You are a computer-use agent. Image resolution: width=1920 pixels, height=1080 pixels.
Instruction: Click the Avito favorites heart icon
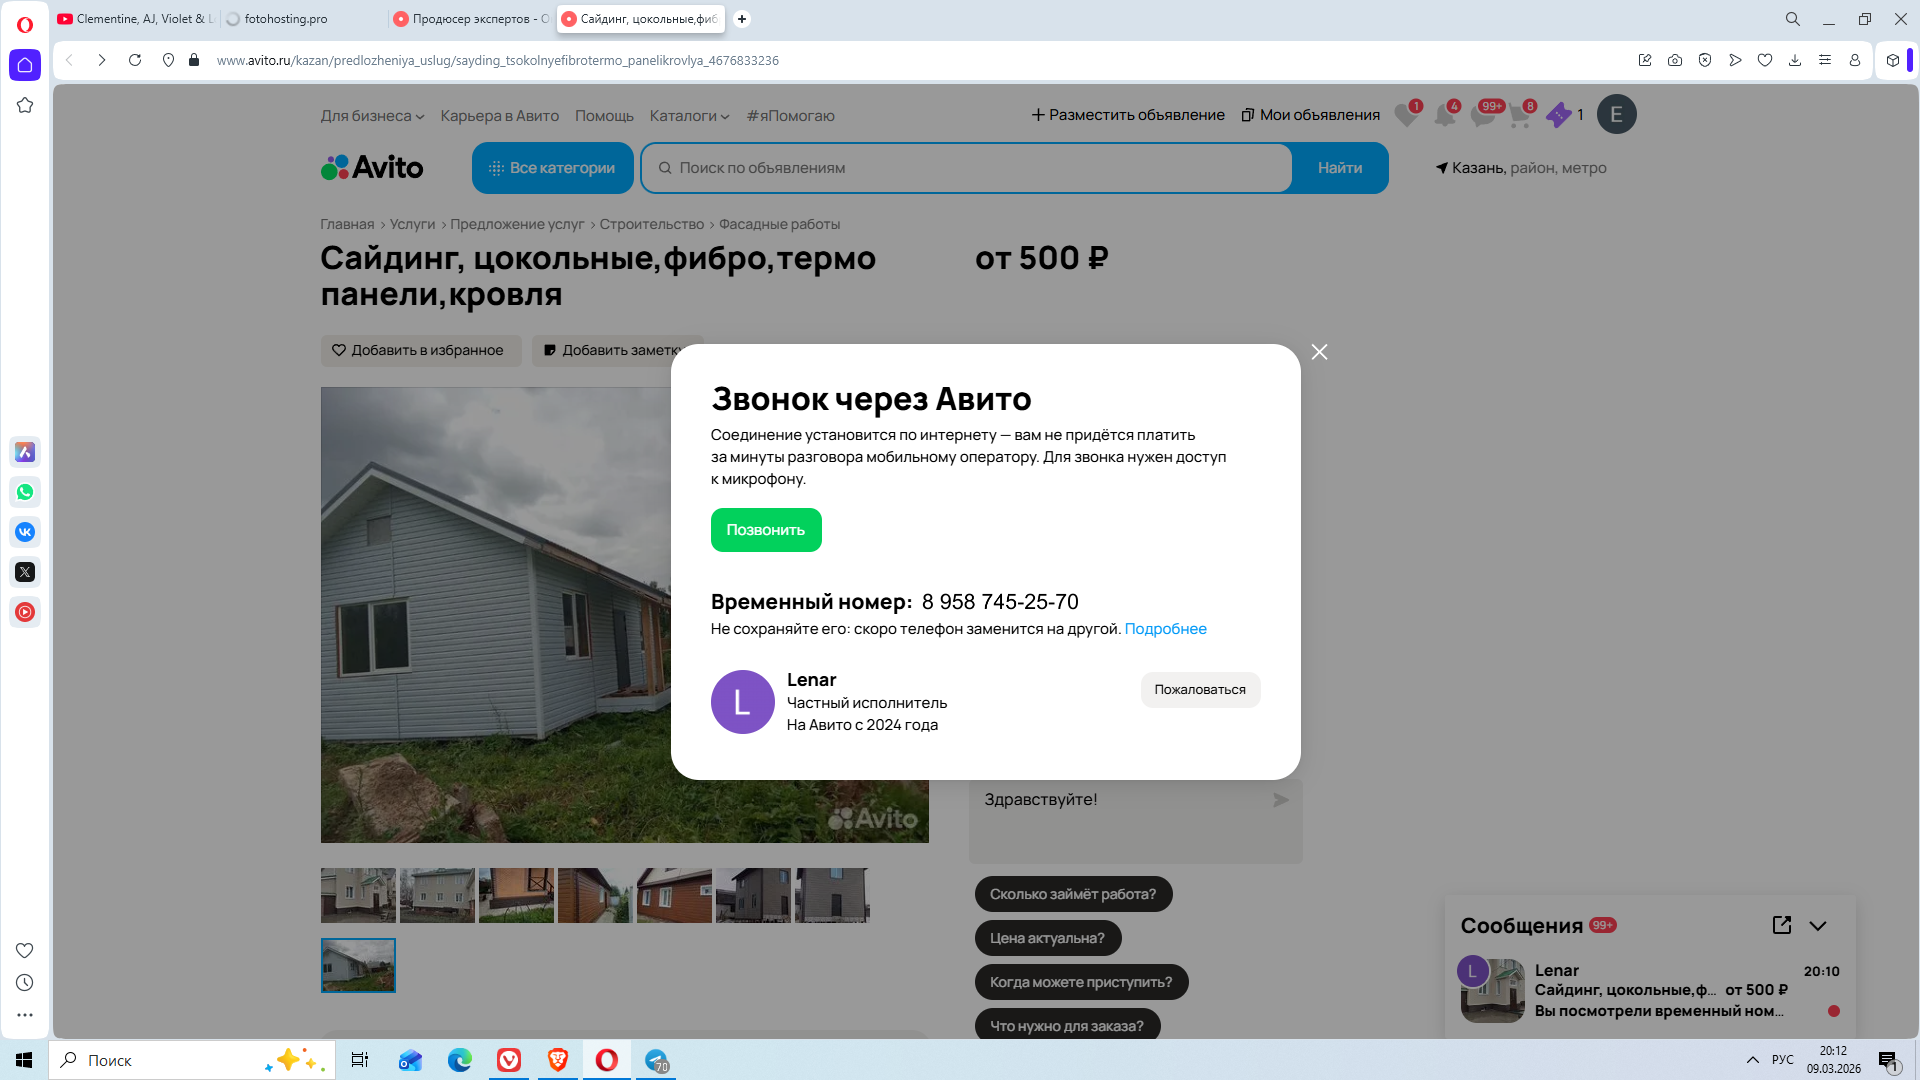pos(1405,116)
